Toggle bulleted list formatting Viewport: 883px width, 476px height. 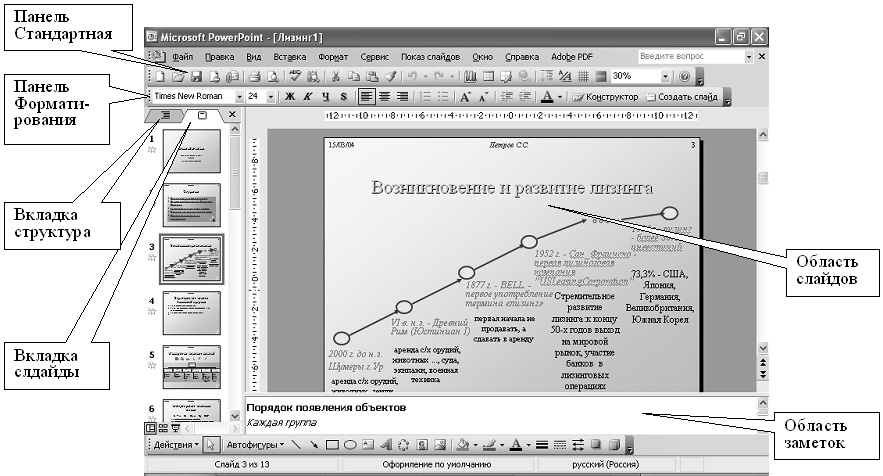click(x=443, y=97)
